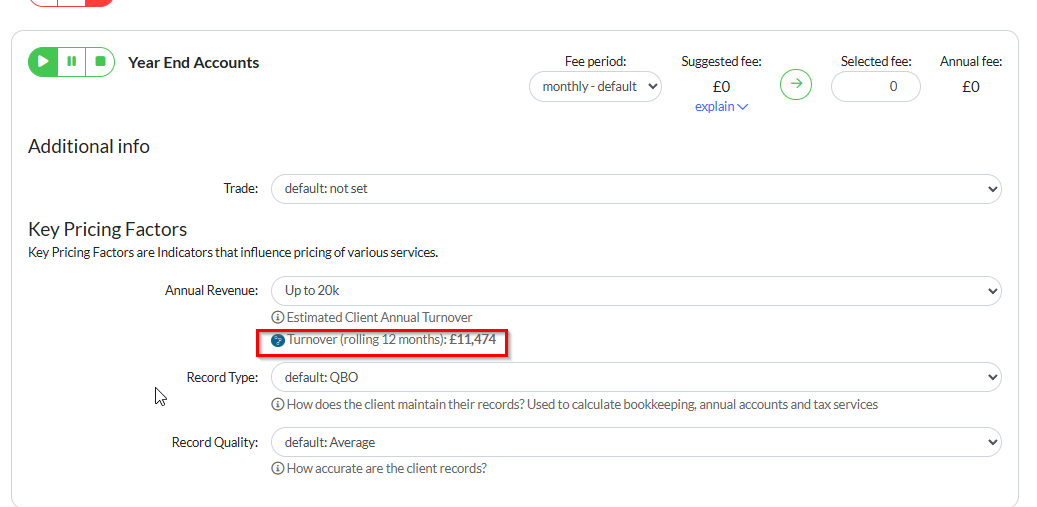This screenshot has width=1037, height=507.
Task: Click into the Selected fee input field
Action: coord(875,87)
